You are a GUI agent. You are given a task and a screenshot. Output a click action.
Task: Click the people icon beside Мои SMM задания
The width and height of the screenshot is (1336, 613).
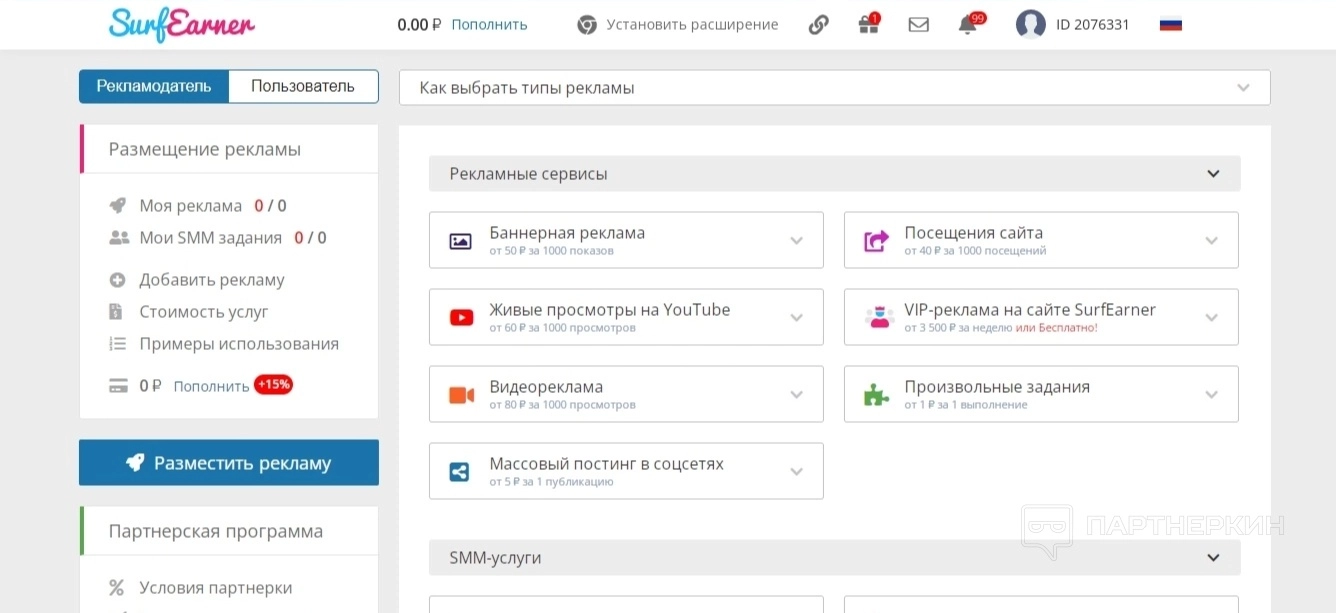pyautogui.click(x=119, y=238)
